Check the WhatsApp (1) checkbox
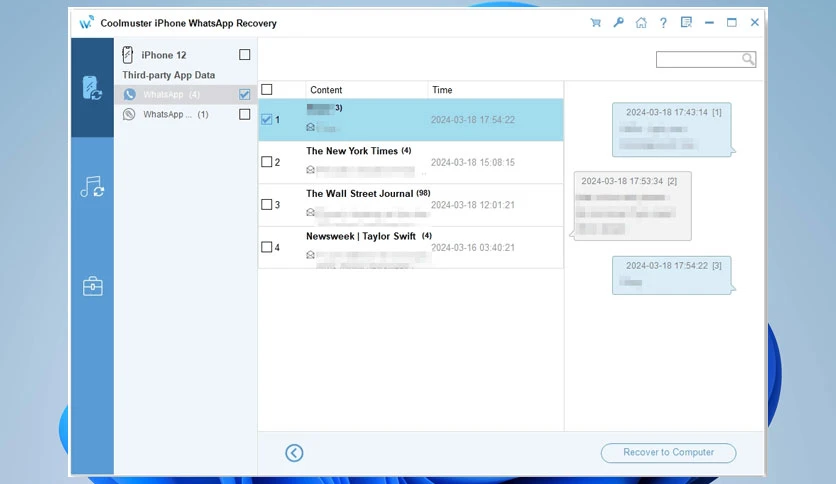 244,114
